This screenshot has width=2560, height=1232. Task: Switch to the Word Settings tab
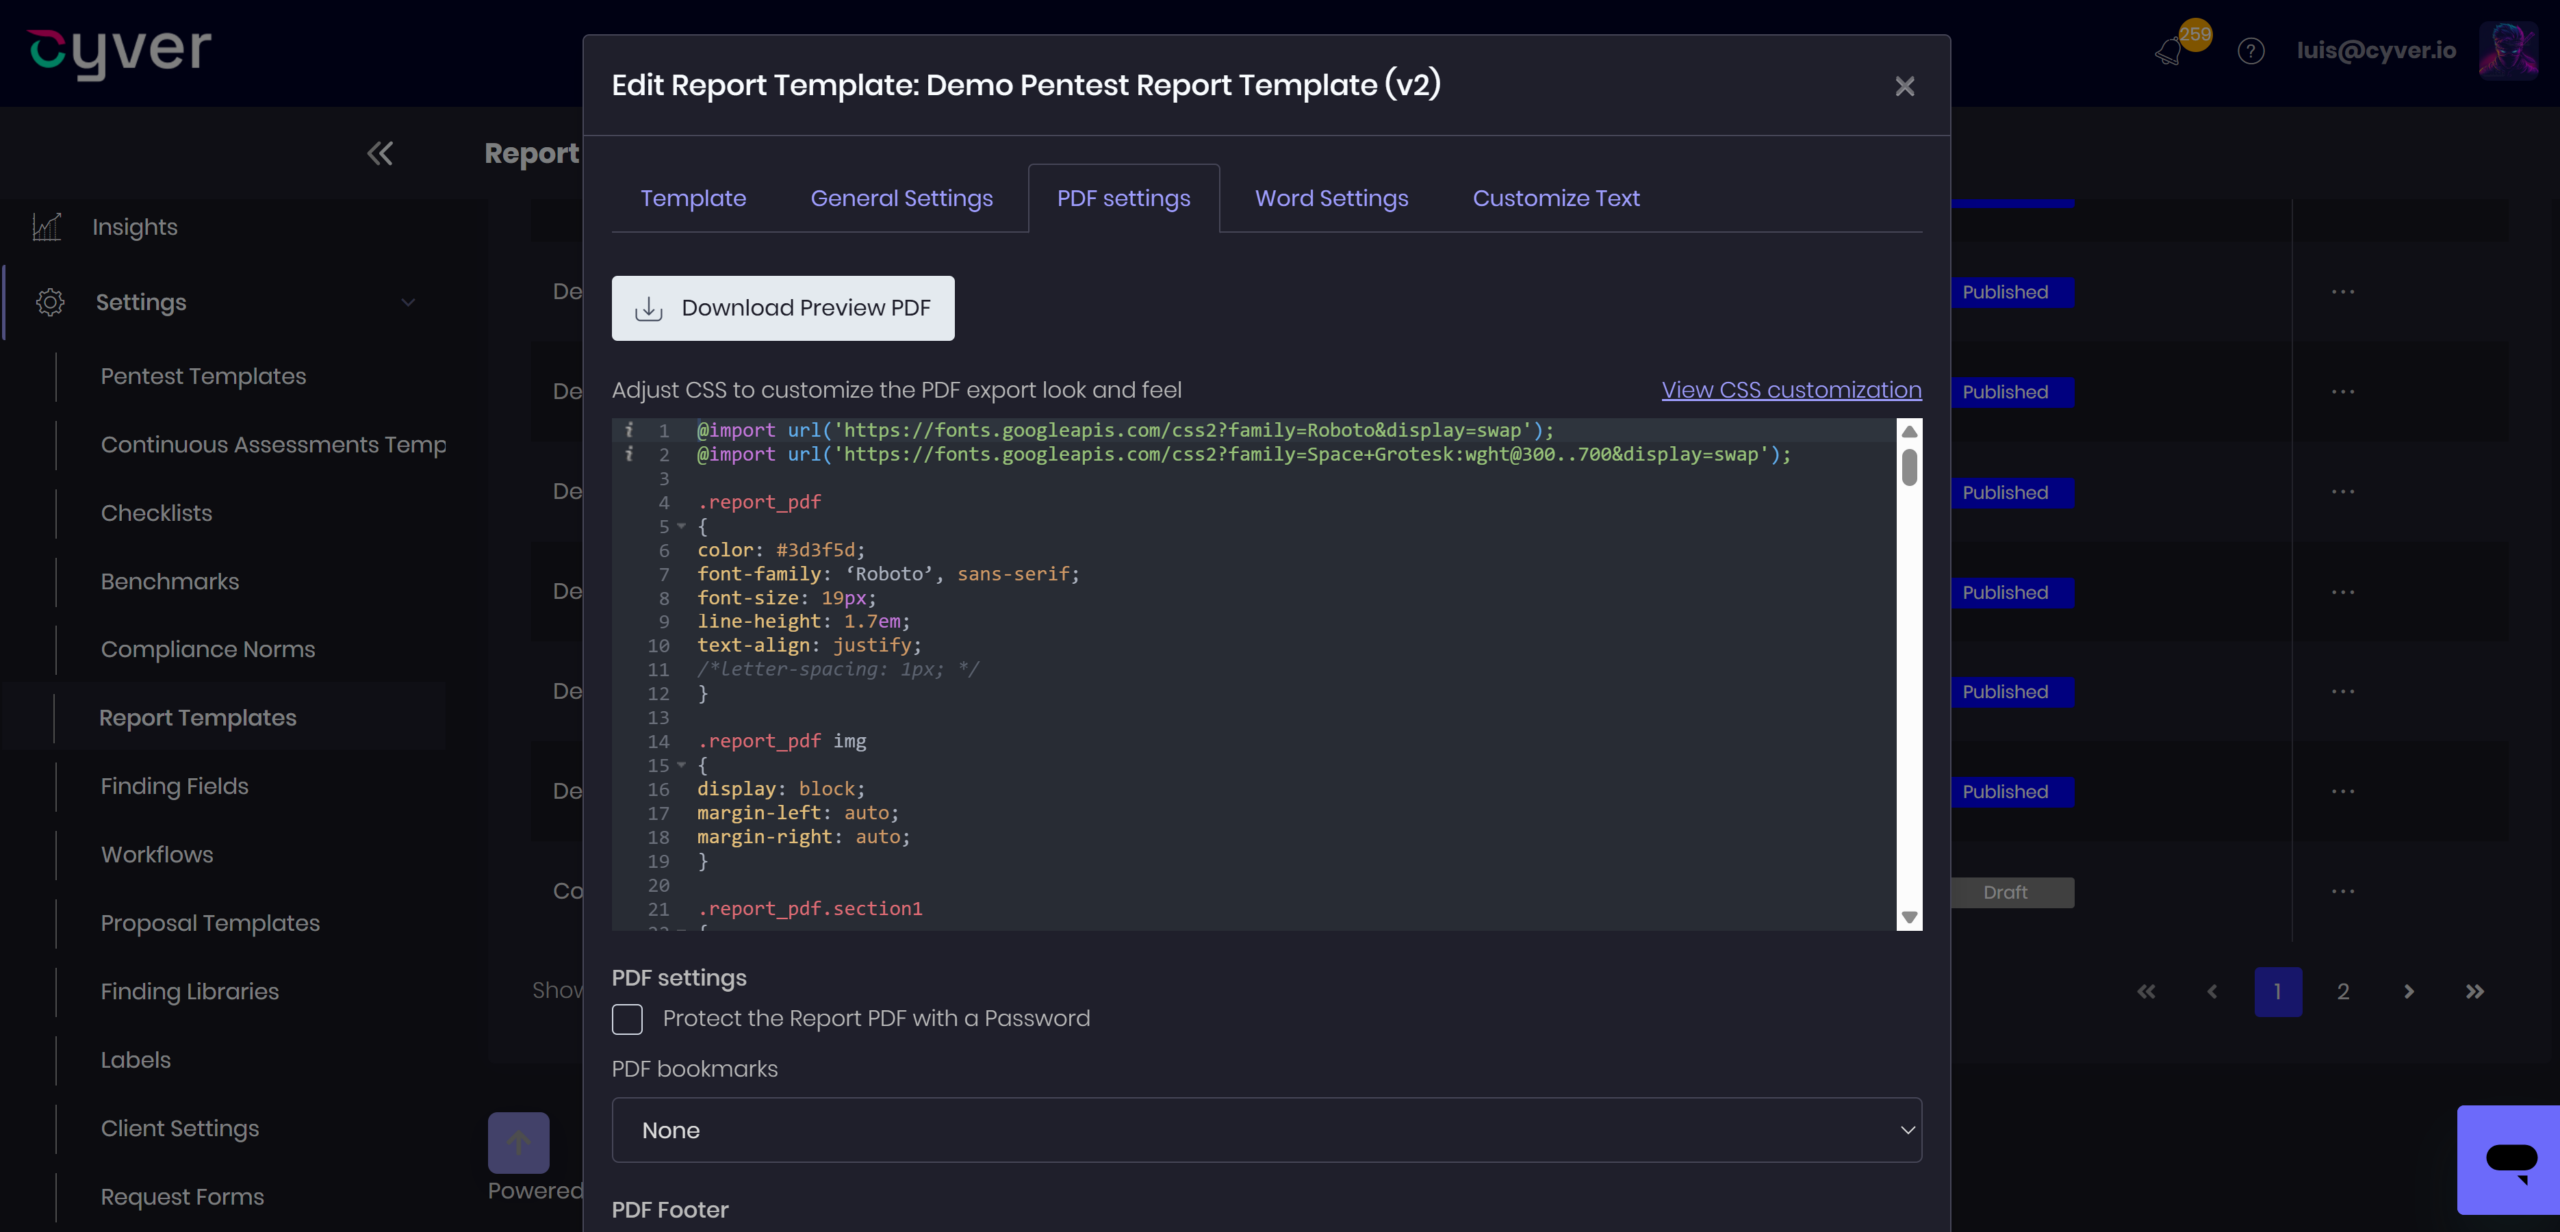[x=1332, y=198]
